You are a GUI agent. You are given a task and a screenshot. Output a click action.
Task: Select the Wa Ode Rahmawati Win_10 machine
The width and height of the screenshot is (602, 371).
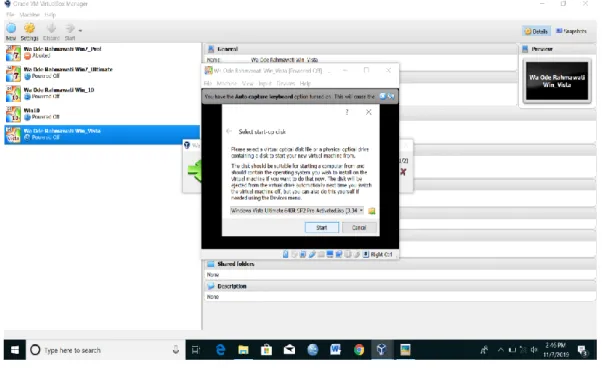tap(102, 93)
